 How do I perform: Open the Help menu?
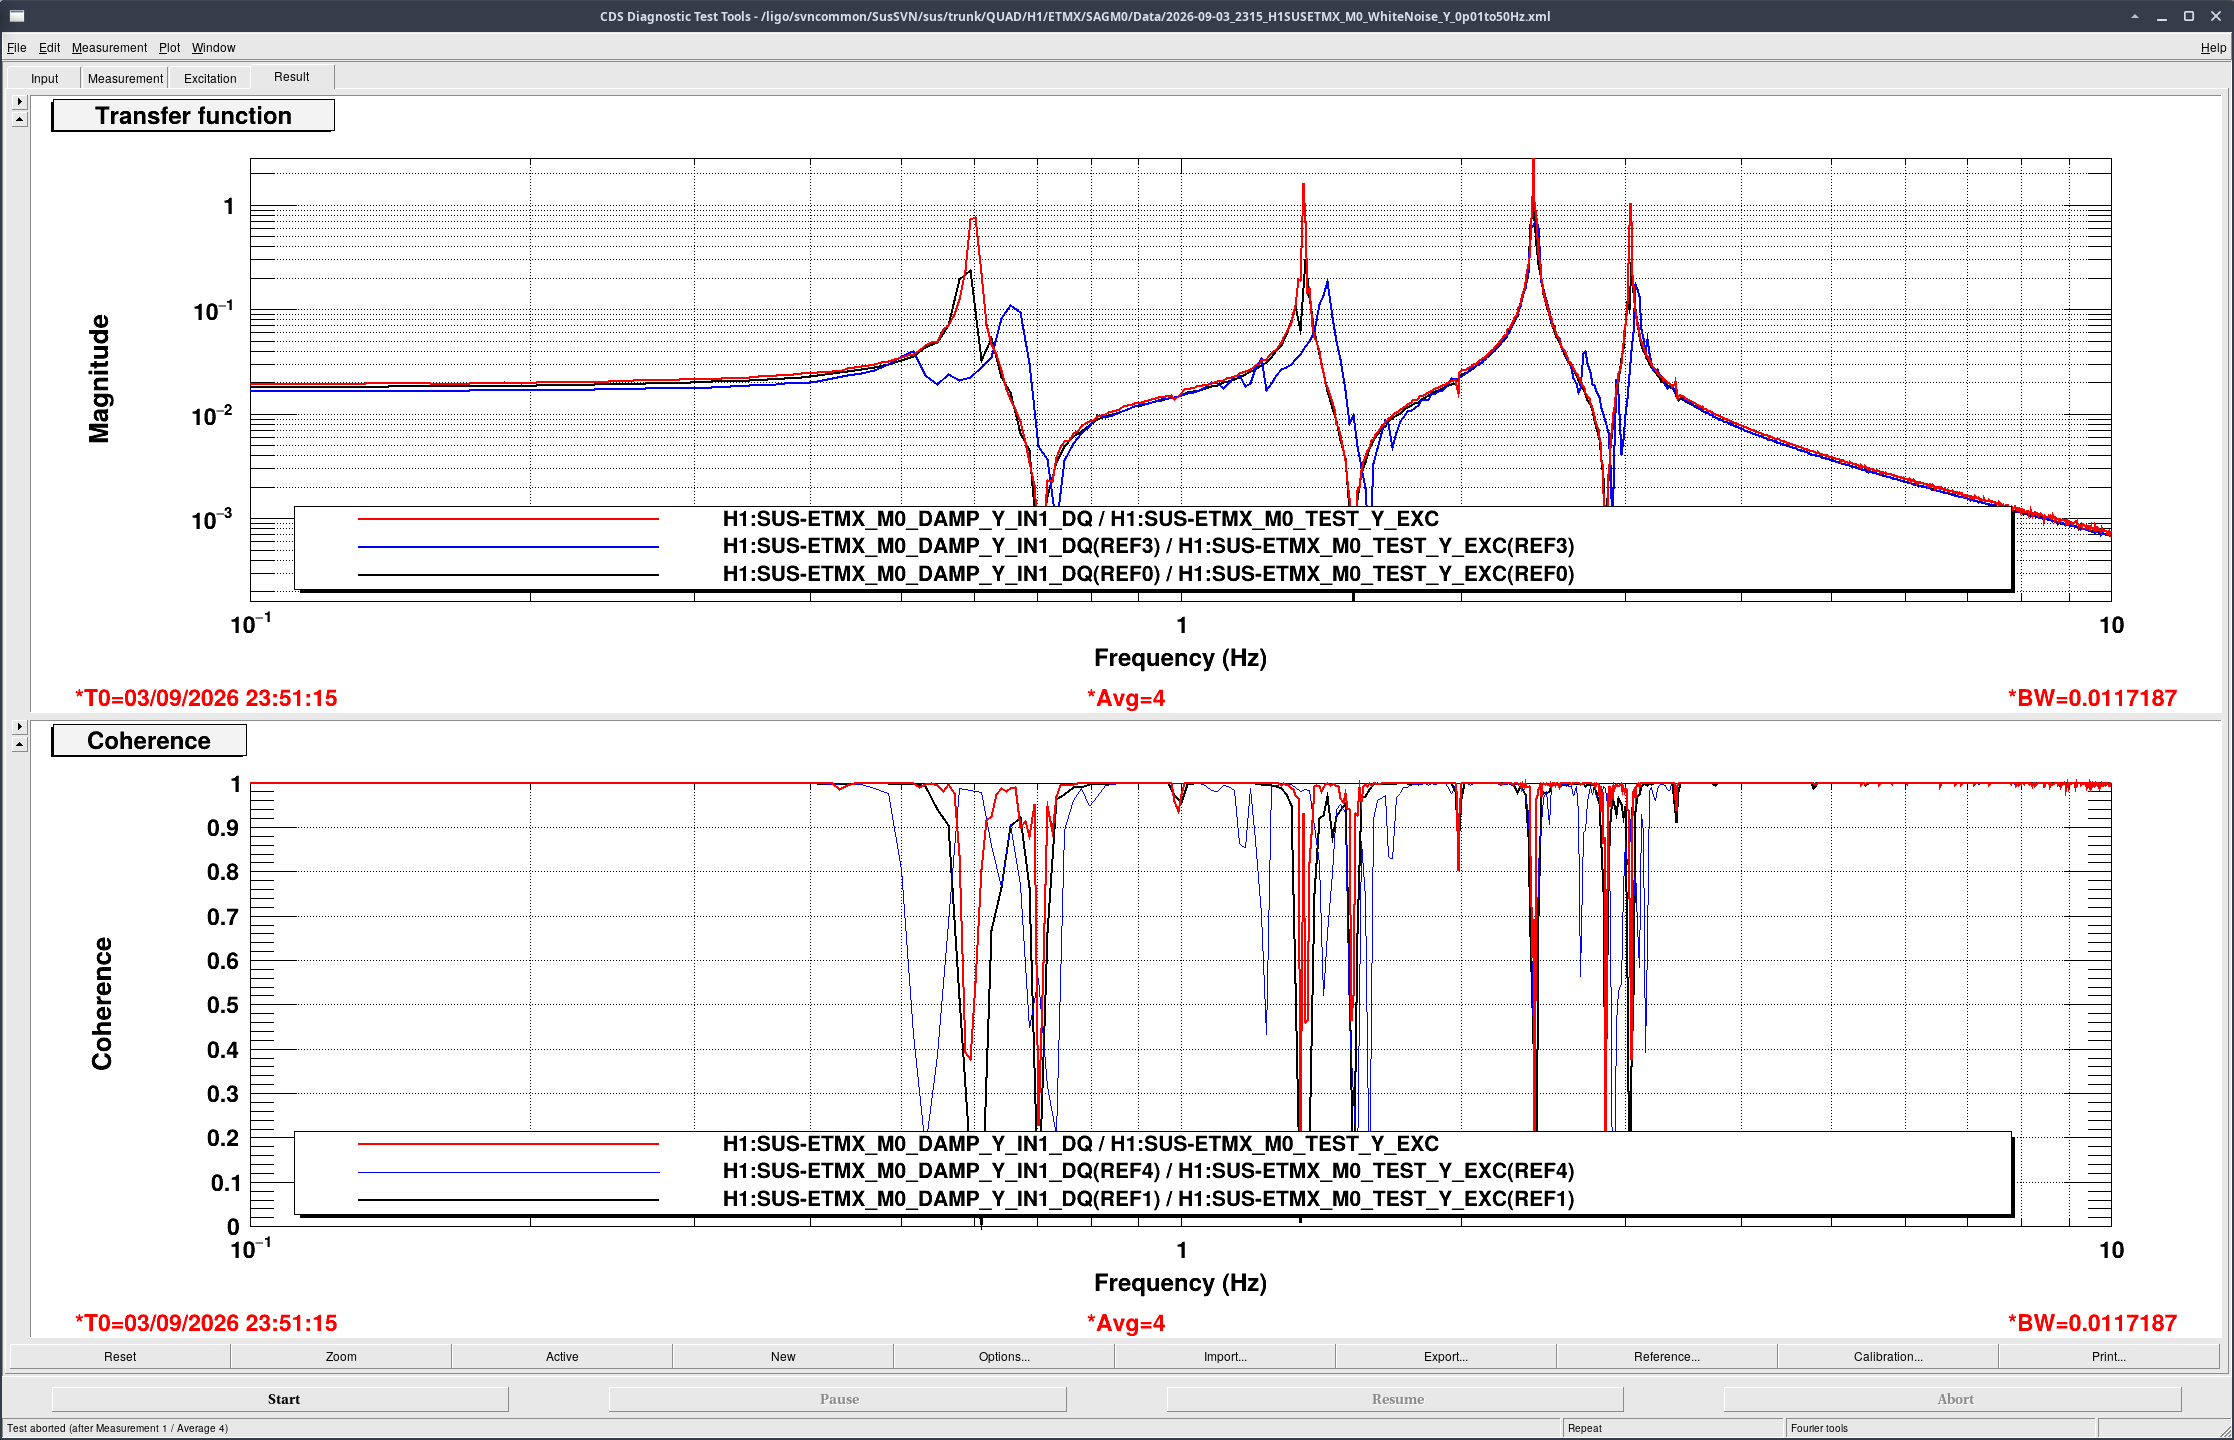click(x=2213, y=48)
